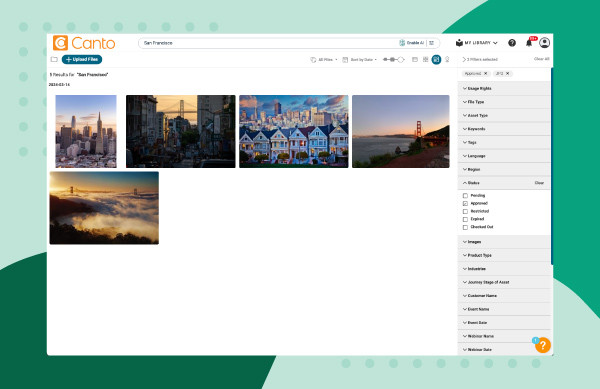600x389 pixels.
Task: Click the view icon left of highlighted one
Action: 426,59
